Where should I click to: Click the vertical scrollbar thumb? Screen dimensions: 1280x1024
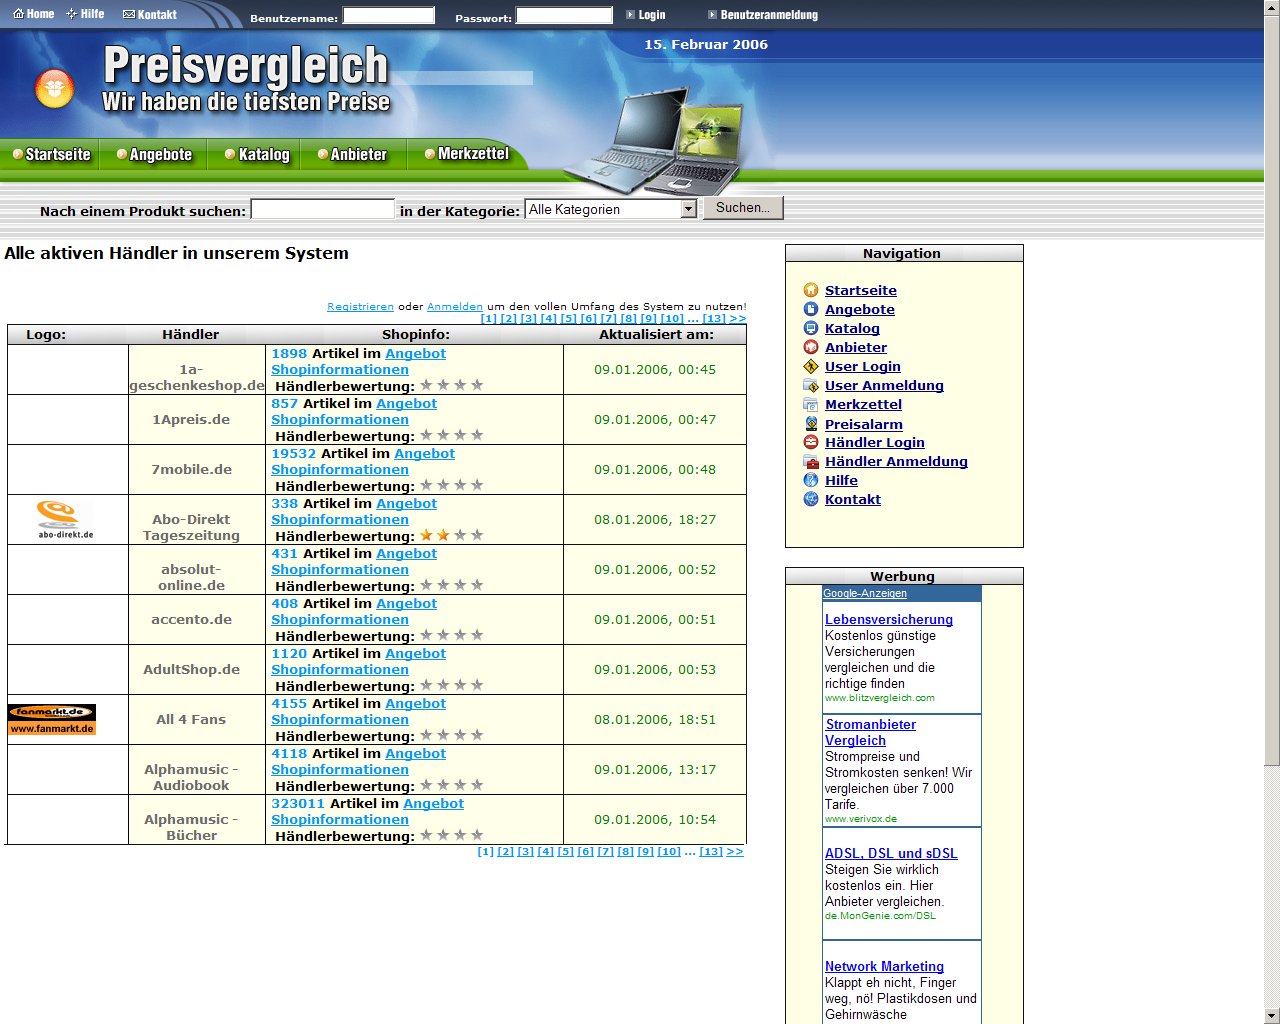point(1272,390)
